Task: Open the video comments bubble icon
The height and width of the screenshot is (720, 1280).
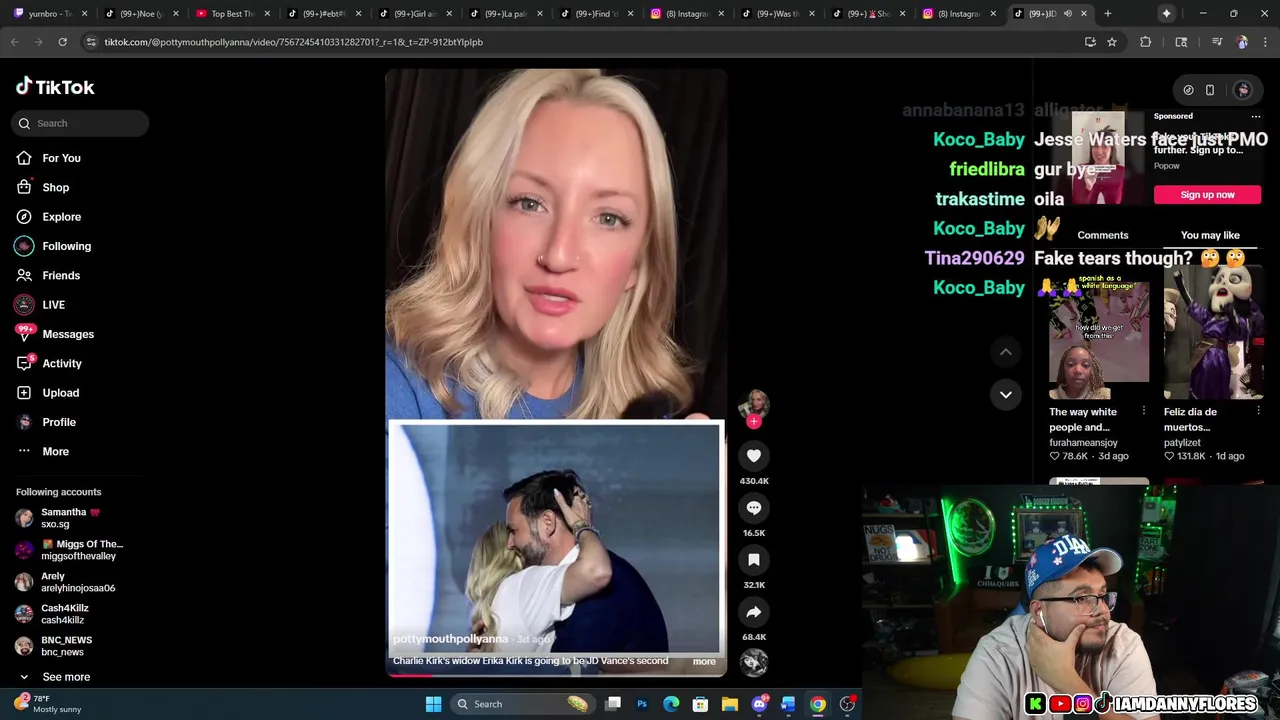Action: [x=754, y=508]
